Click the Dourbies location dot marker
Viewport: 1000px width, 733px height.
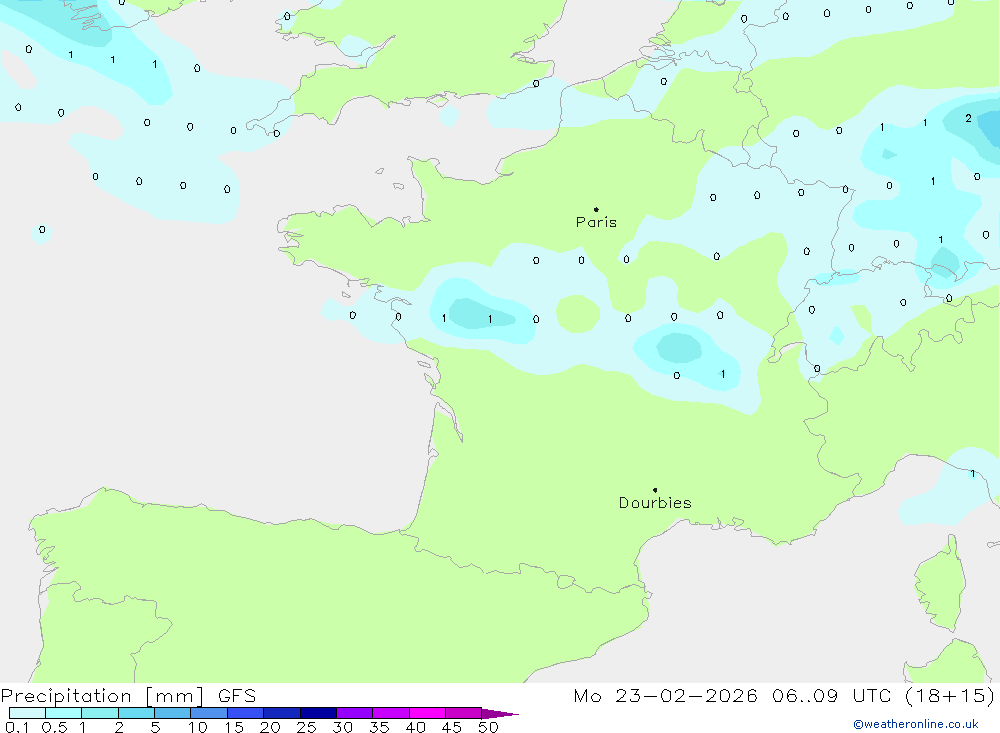tap(655, 490)
